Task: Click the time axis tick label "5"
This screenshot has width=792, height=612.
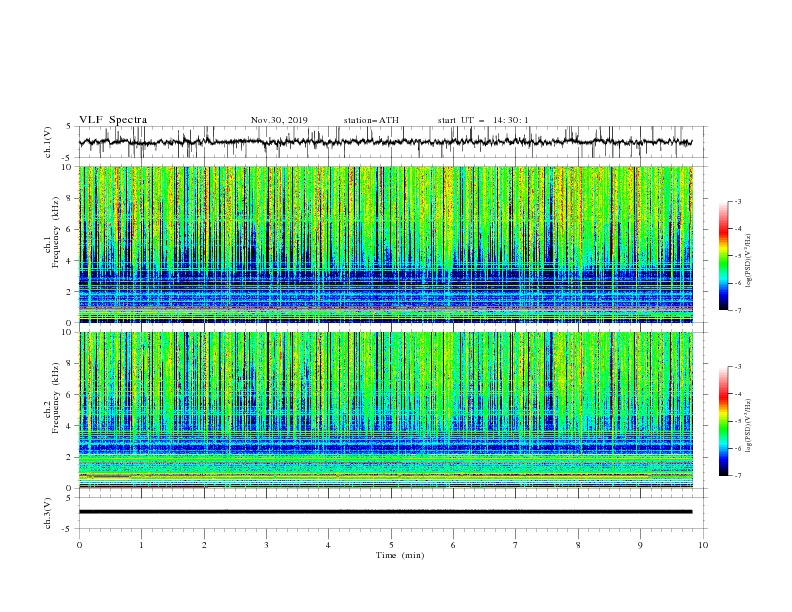Action: (391, 545)
